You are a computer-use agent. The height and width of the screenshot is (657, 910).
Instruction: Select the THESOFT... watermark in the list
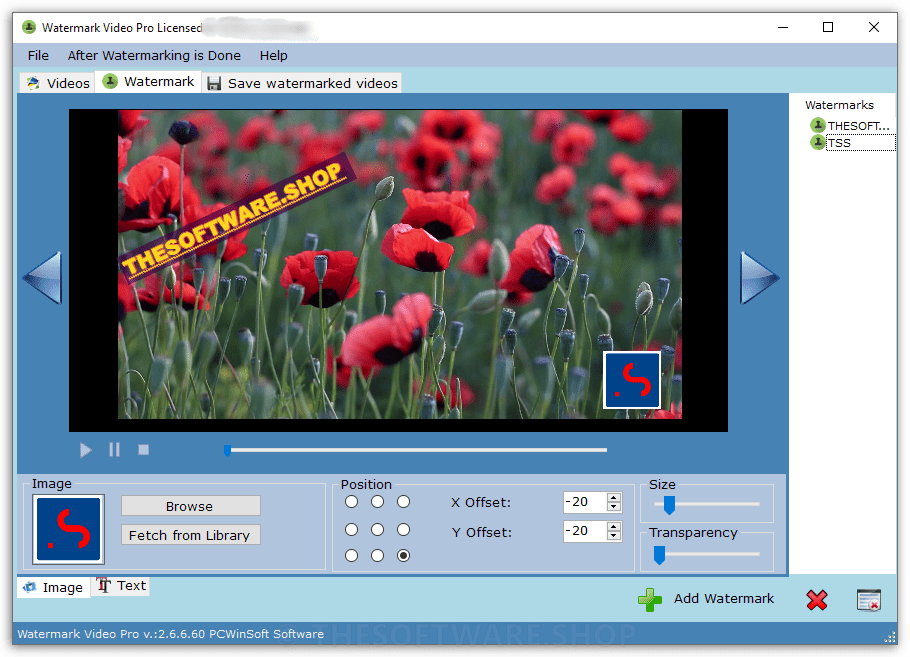pos(858,126)
